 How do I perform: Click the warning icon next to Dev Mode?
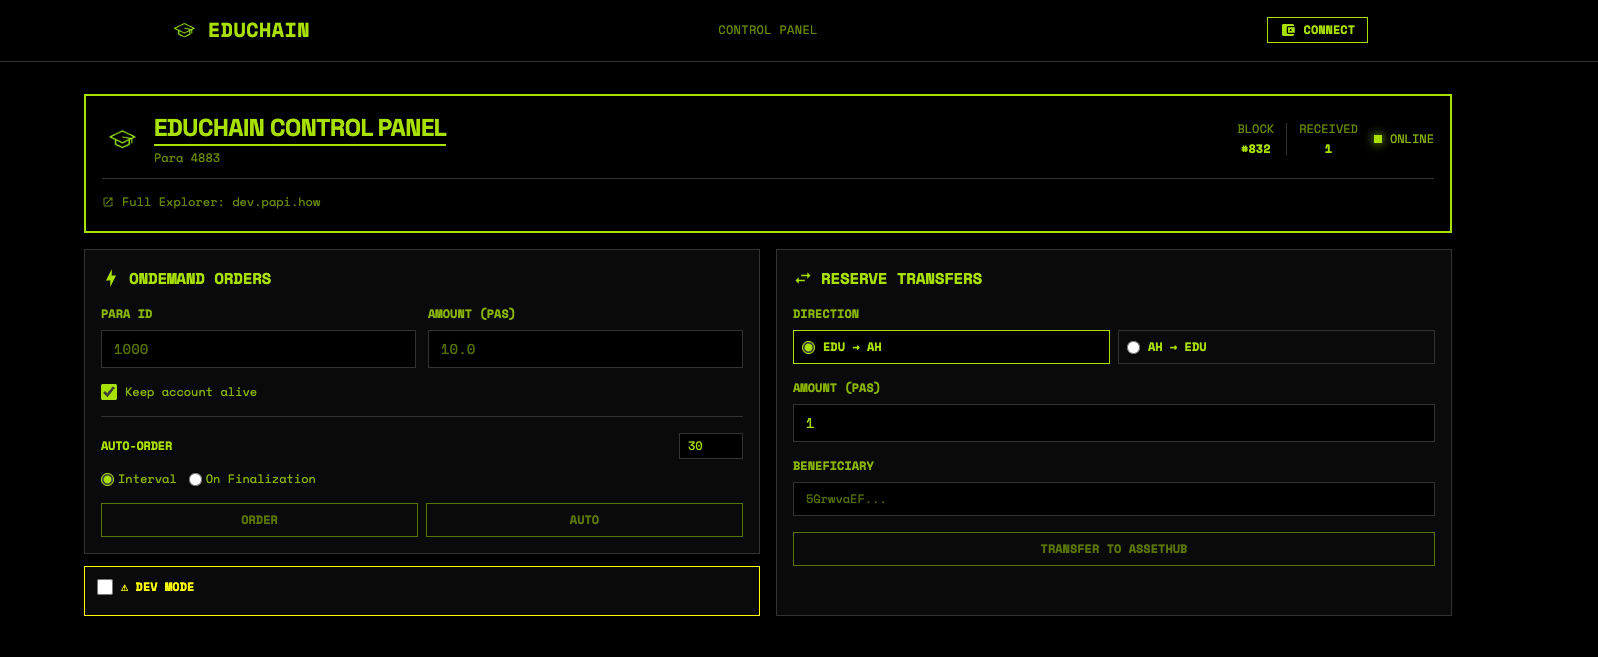tap(125, 588)
